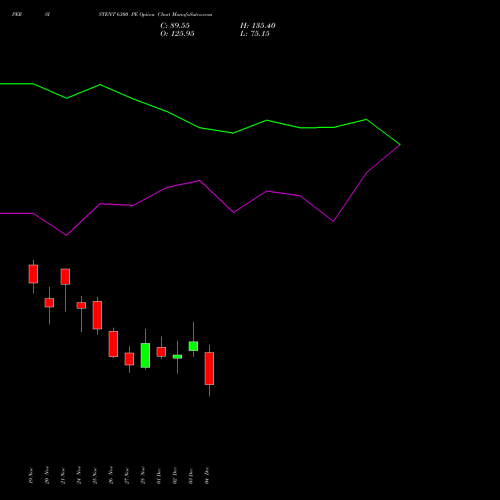Click the red candlestick for 25 Nov

[x=97, y=315]
